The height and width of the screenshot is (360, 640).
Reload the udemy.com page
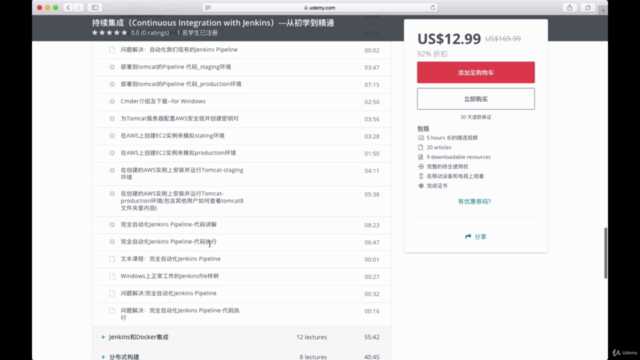[x=433, y=7]
